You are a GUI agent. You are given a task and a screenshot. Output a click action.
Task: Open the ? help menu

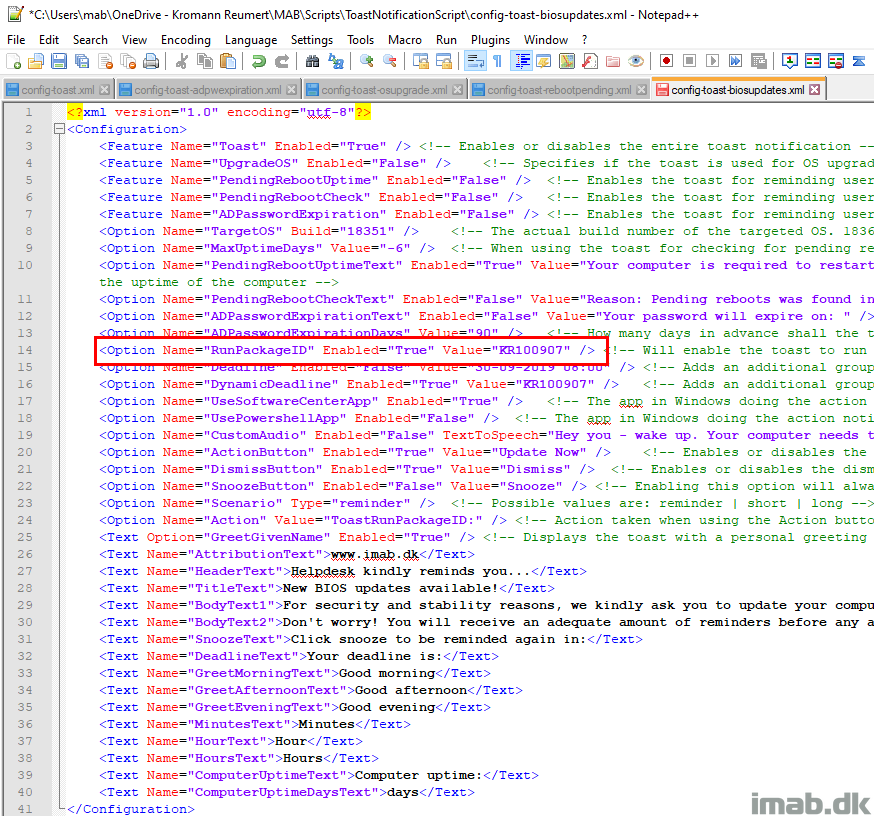click(x=584, y=40)
